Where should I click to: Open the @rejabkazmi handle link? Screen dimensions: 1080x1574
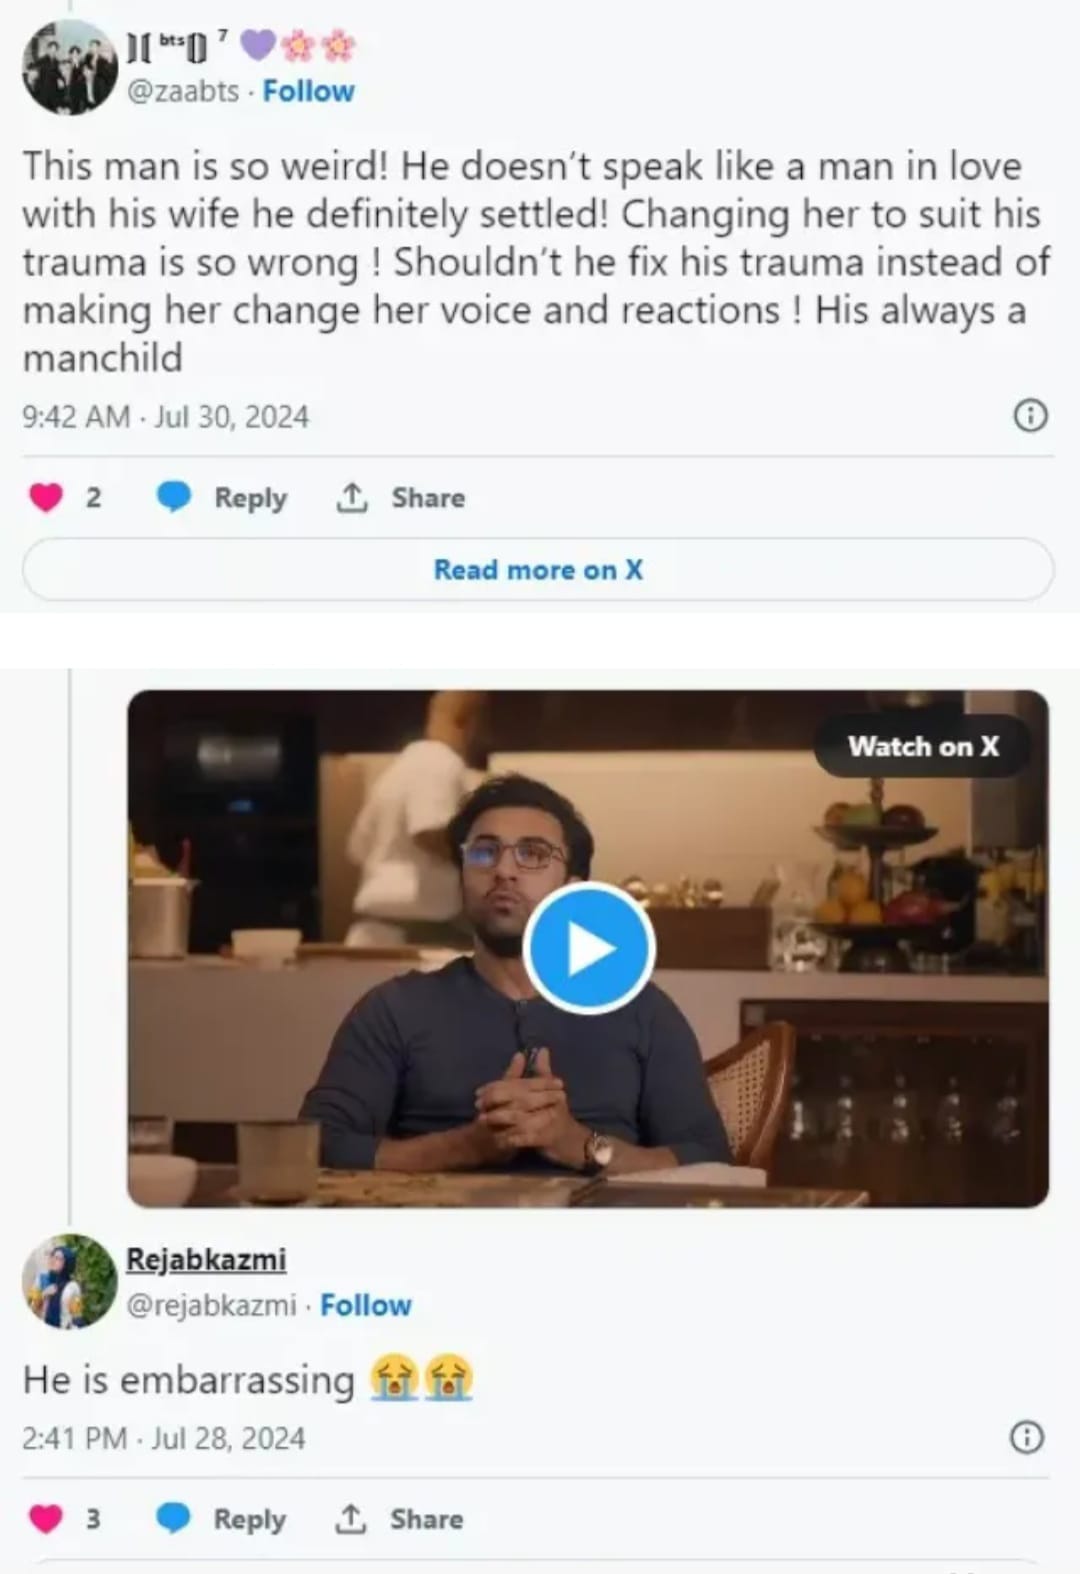211,1305
